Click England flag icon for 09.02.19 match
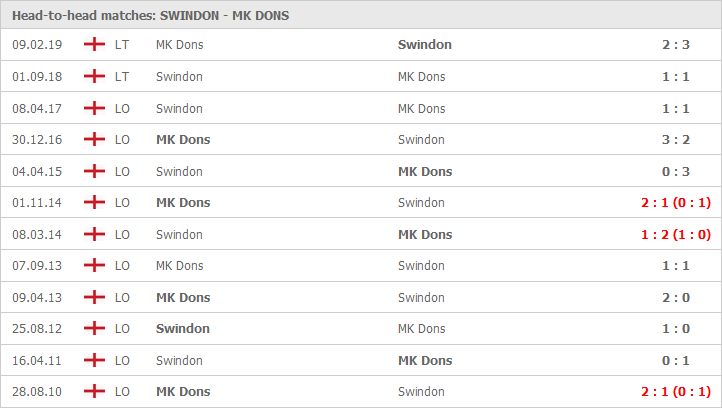Image resolution: width=722 pixels, height=408 pixels. 94,45
